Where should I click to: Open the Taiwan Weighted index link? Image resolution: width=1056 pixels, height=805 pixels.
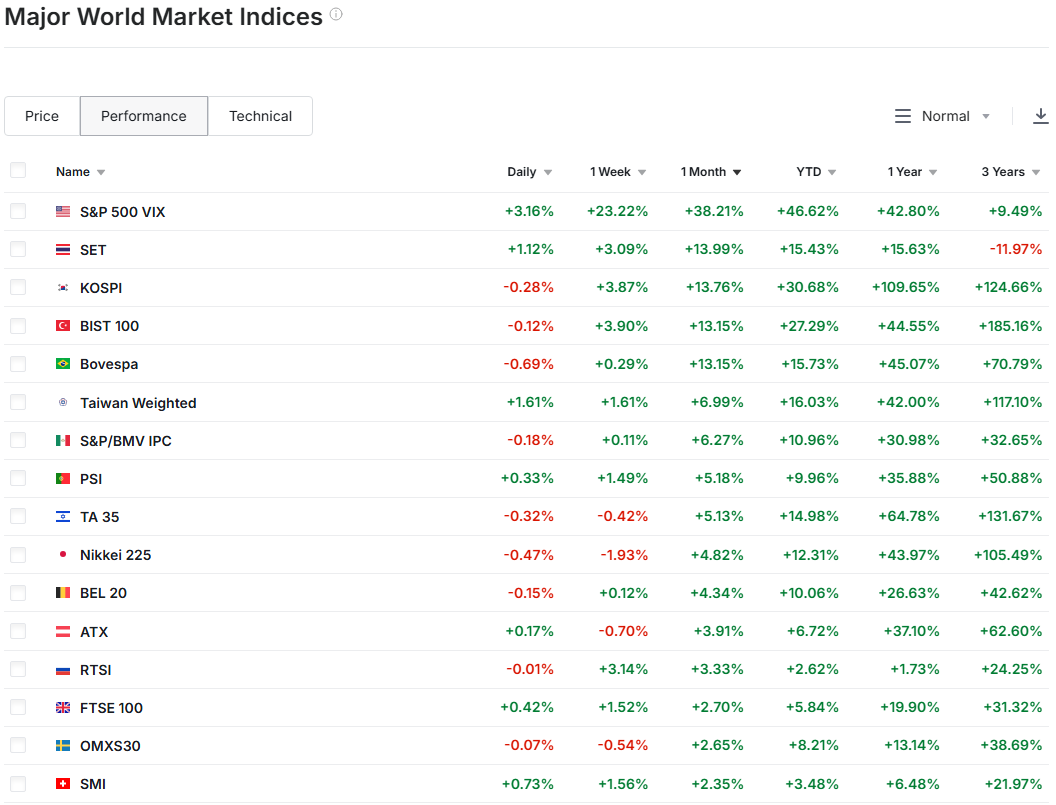tap(138, 403)
